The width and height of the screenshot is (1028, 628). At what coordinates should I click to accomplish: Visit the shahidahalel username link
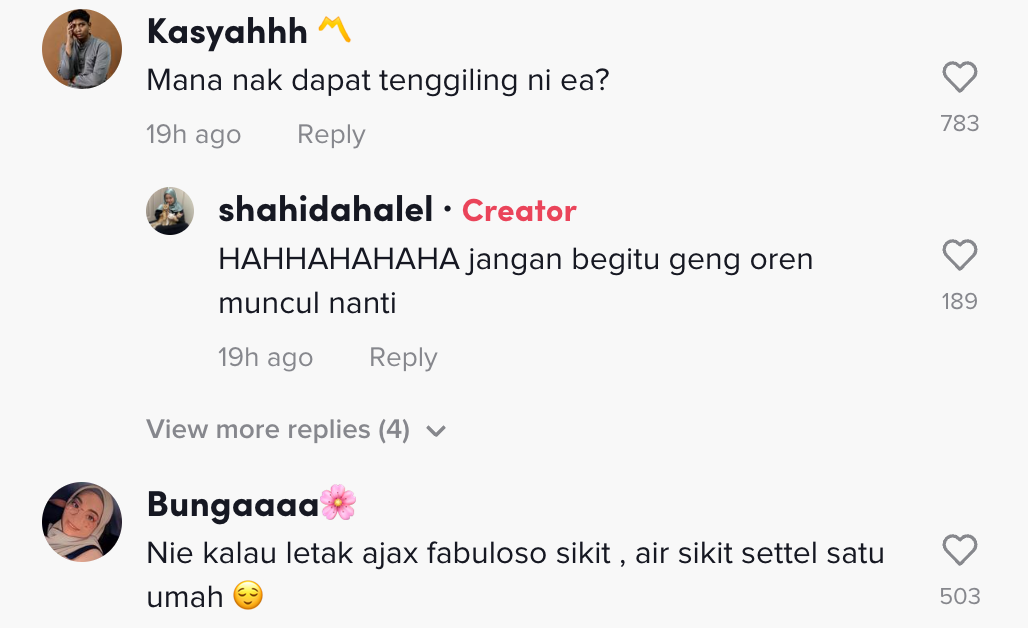click(325, 210)
